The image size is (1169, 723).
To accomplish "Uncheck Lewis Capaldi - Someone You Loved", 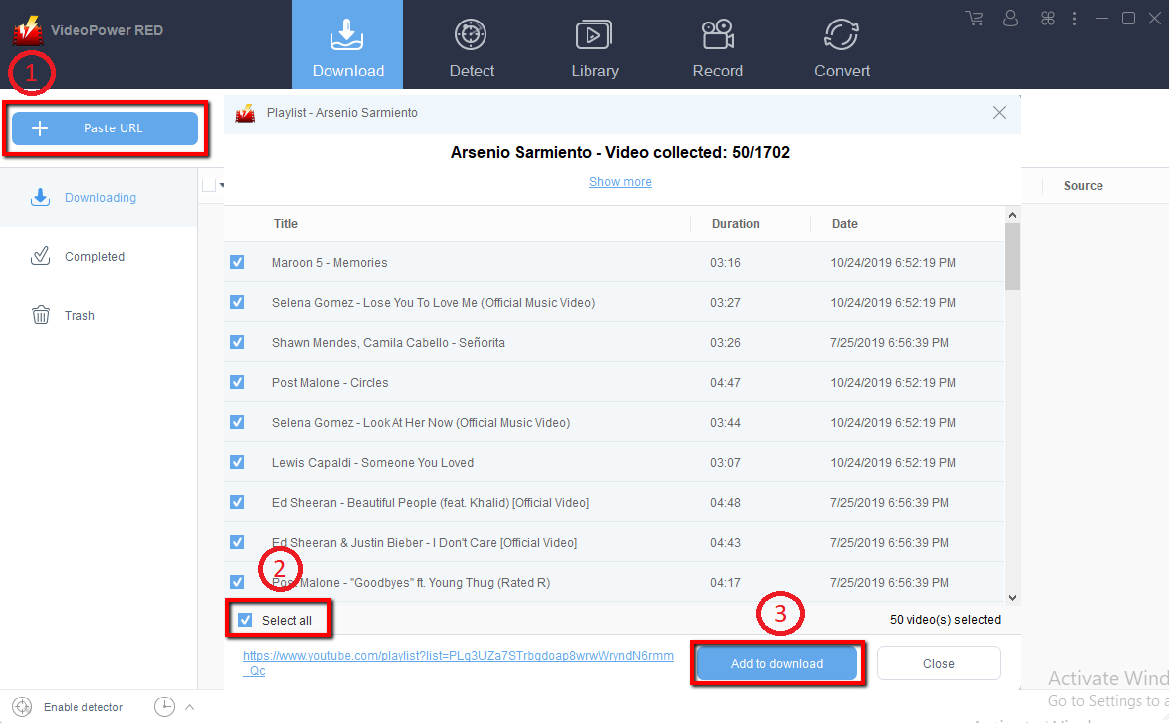I will tap(237, 462).
